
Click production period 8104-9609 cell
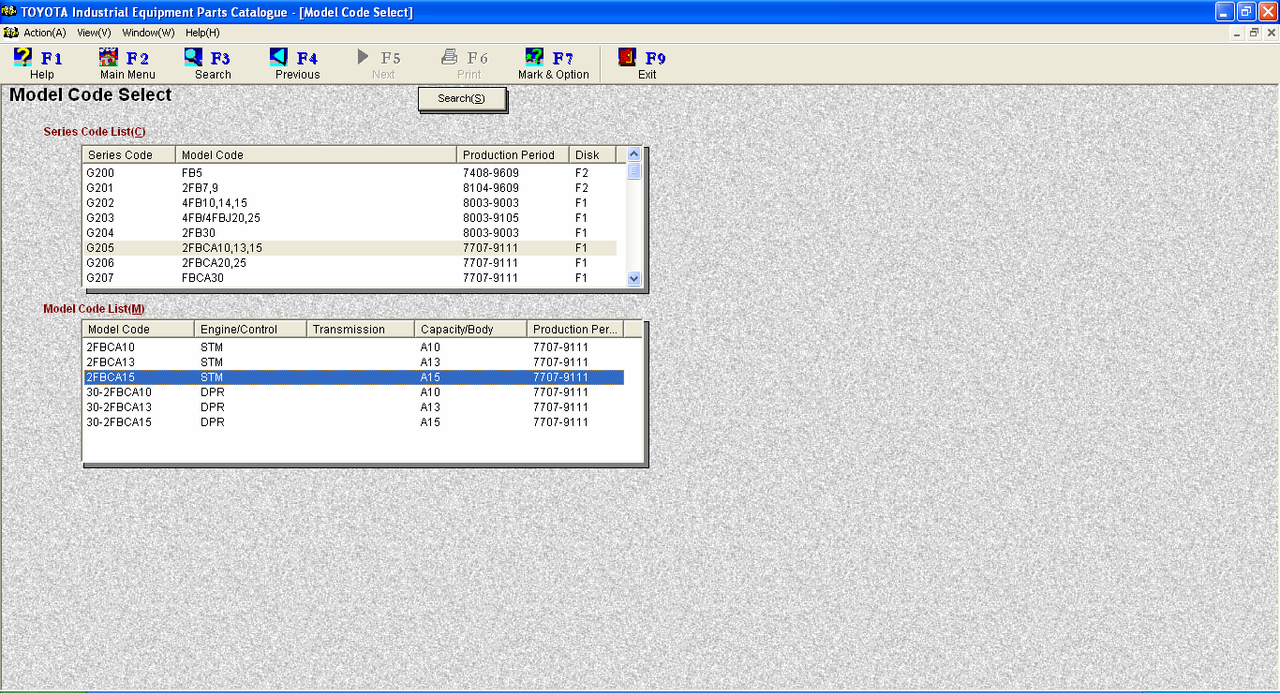[490, 188]
